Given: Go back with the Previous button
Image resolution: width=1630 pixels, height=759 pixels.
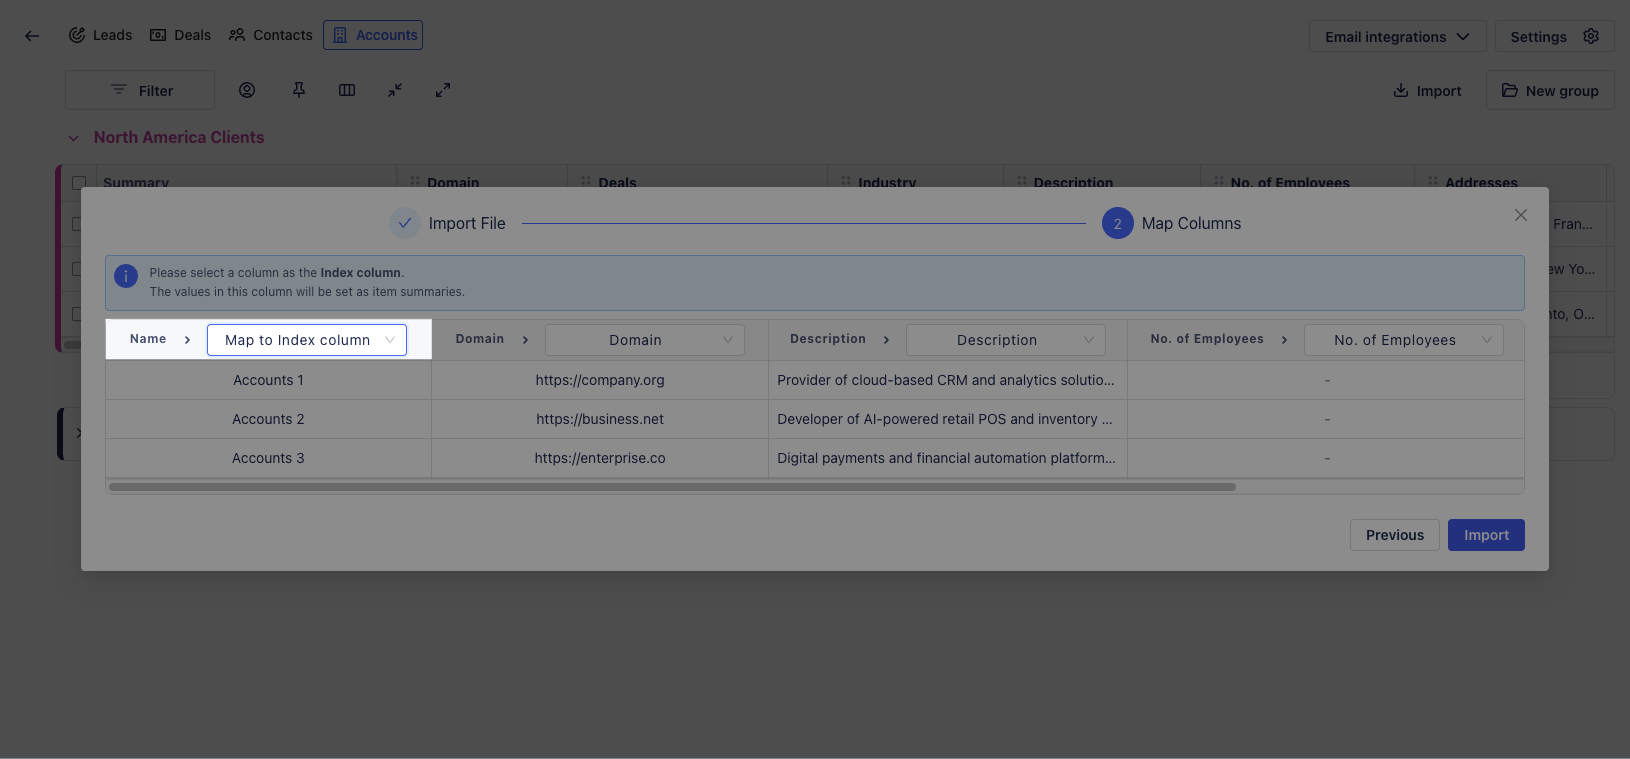Looking at the screenshot, I should pos(1394,535).
